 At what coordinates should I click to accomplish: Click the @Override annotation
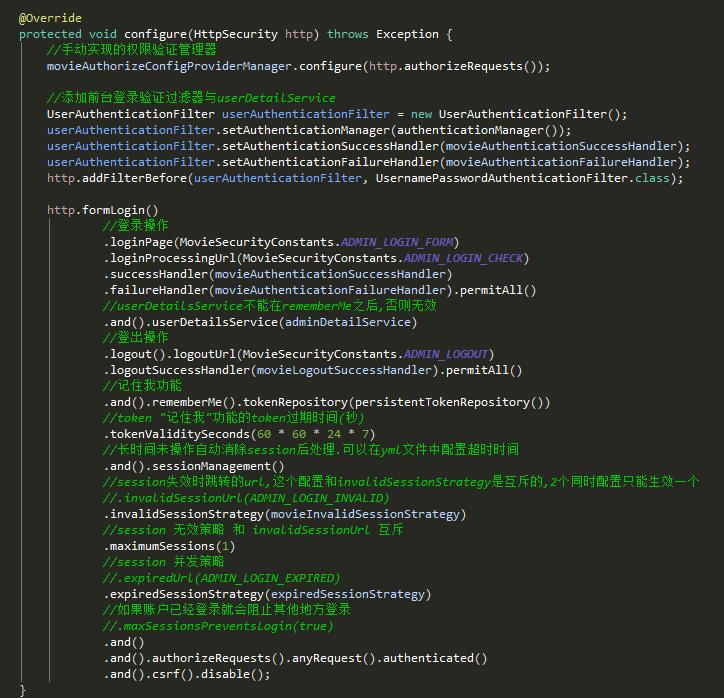pyautogui.click(x=50, y=18)
